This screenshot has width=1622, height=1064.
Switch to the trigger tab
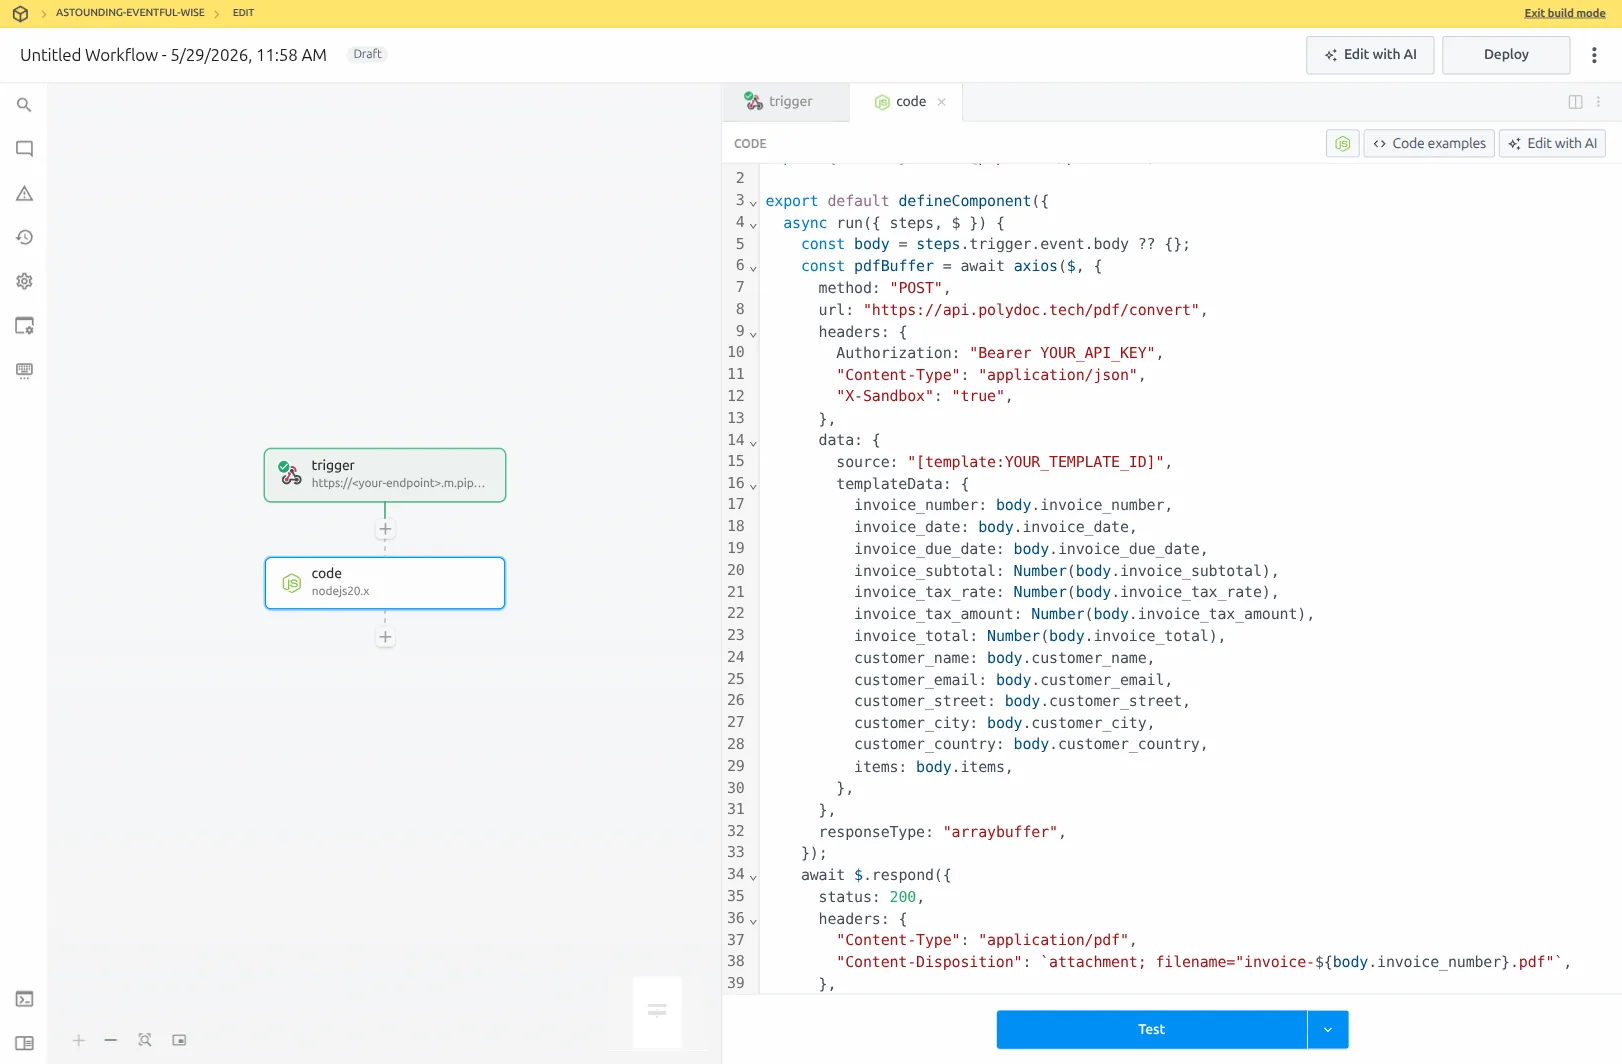[x=786, y=102]
